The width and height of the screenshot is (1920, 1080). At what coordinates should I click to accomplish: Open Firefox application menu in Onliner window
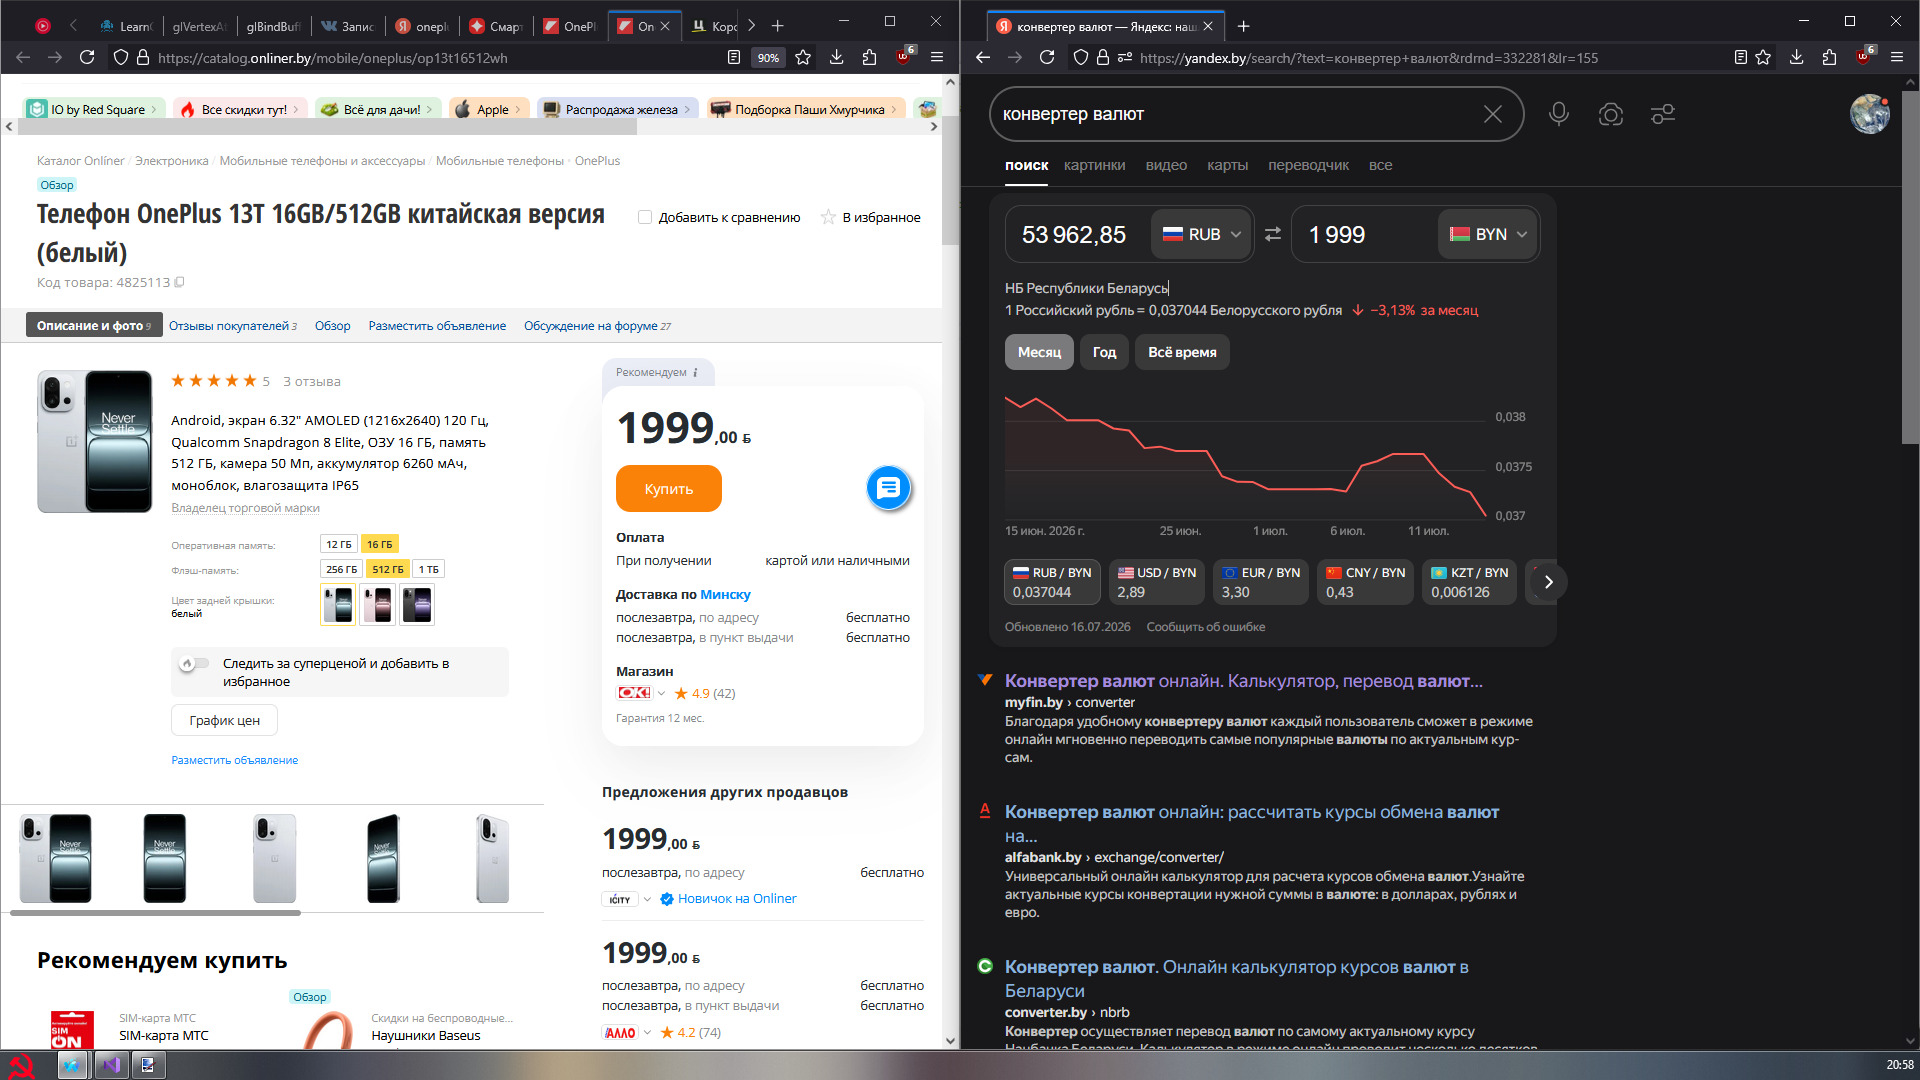937,58
